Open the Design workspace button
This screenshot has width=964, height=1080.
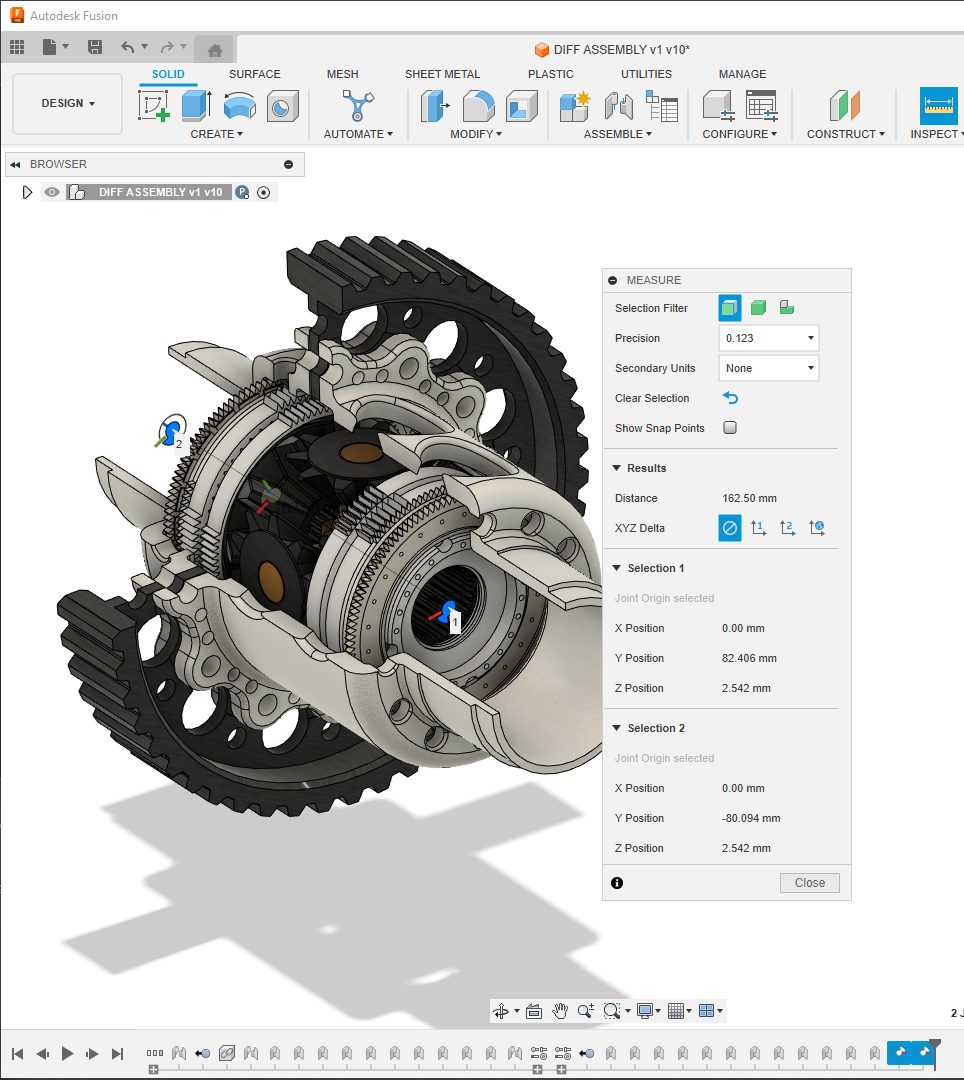coord(68,103)
